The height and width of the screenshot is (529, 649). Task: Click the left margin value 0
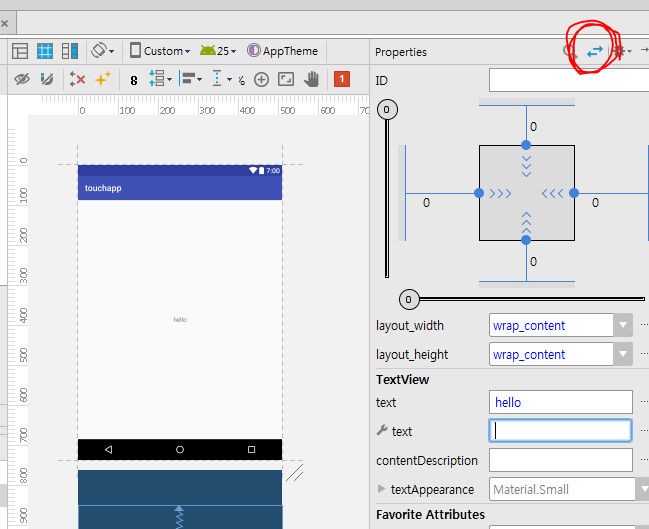pos(426,203)
